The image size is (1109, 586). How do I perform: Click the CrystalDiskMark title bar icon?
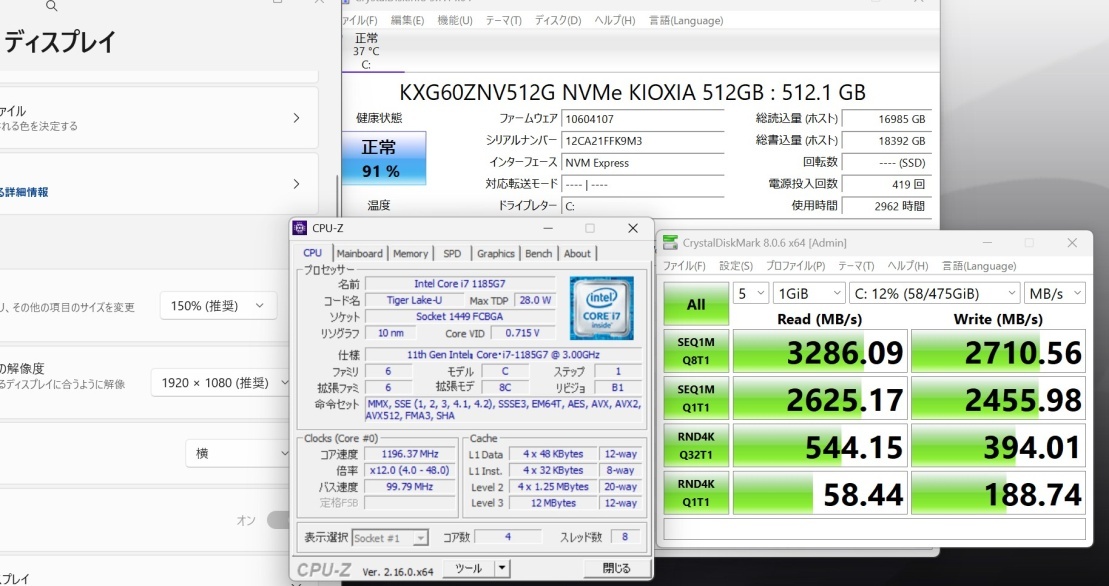click(x=670, y=243)
